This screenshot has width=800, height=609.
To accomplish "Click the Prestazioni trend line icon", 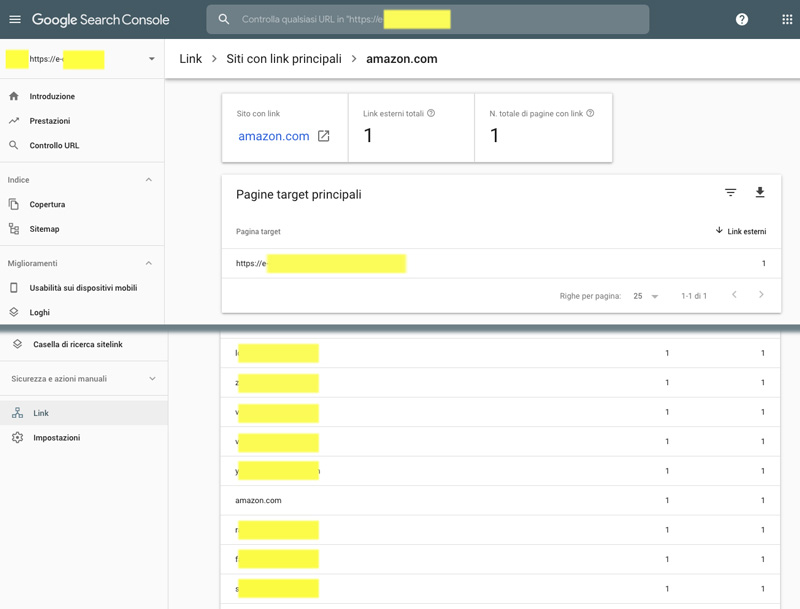I will 14,121.
